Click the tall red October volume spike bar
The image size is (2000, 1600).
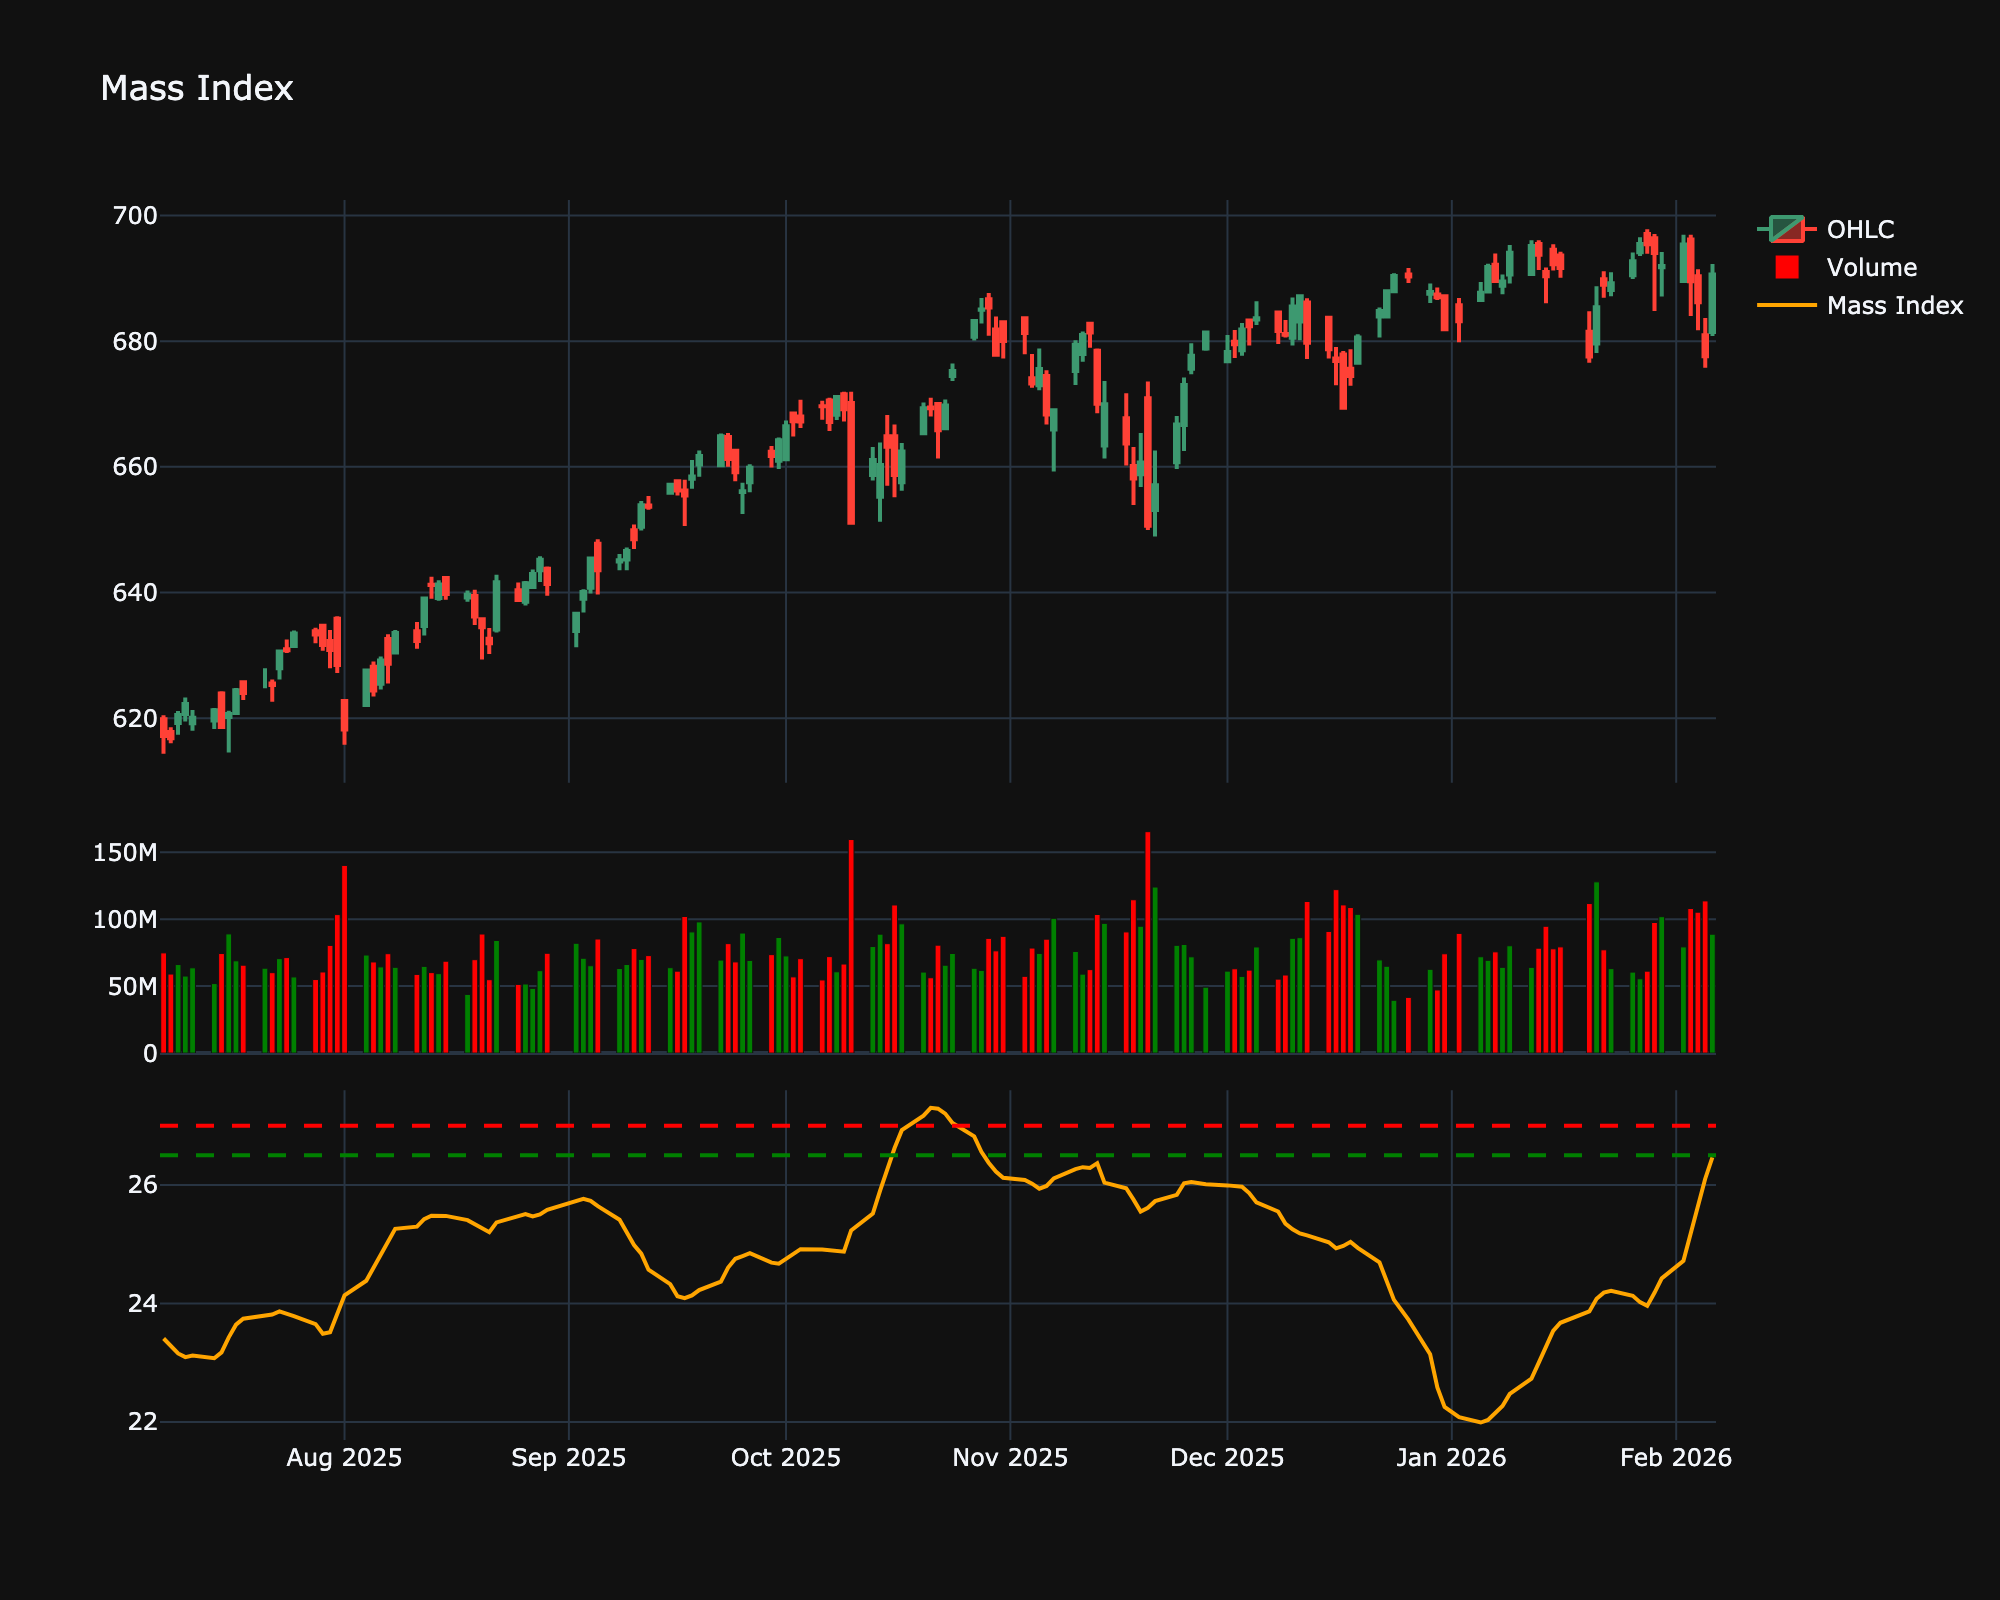[x=851, y=945]
